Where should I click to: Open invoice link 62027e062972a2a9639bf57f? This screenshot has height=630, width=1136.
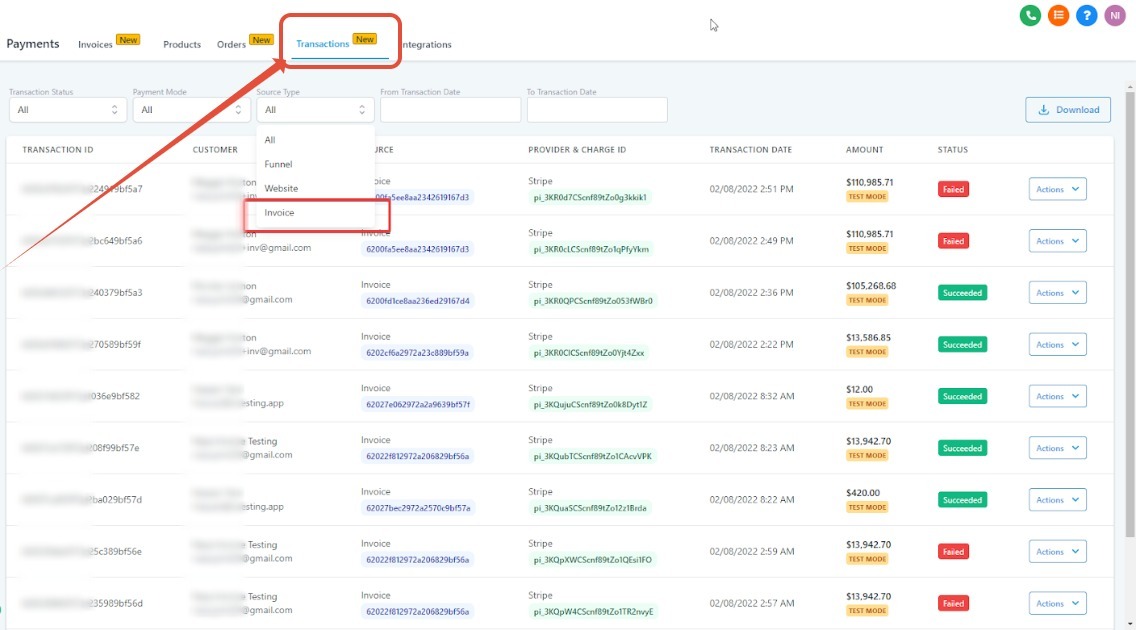pyautogui.click(x=417, y=404)
